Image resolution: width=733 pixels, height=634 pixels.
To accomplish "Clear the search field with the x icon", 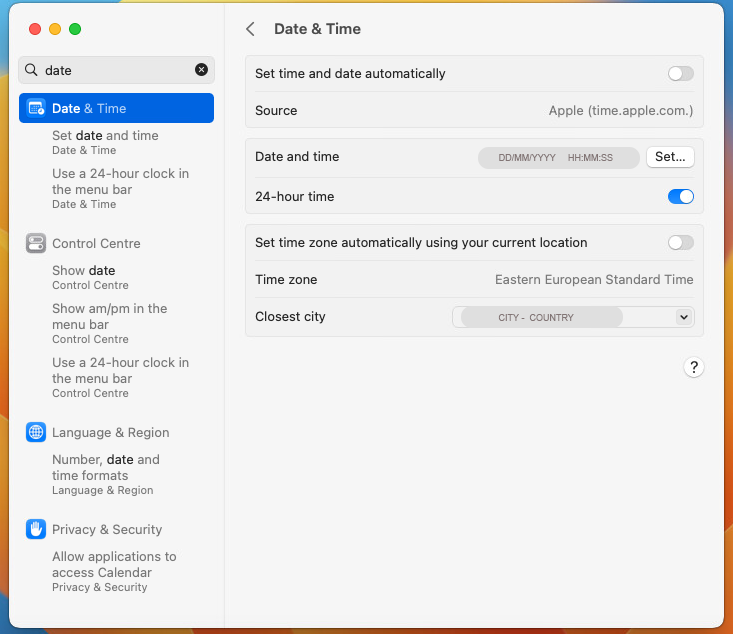I will [x=201, y=70].
